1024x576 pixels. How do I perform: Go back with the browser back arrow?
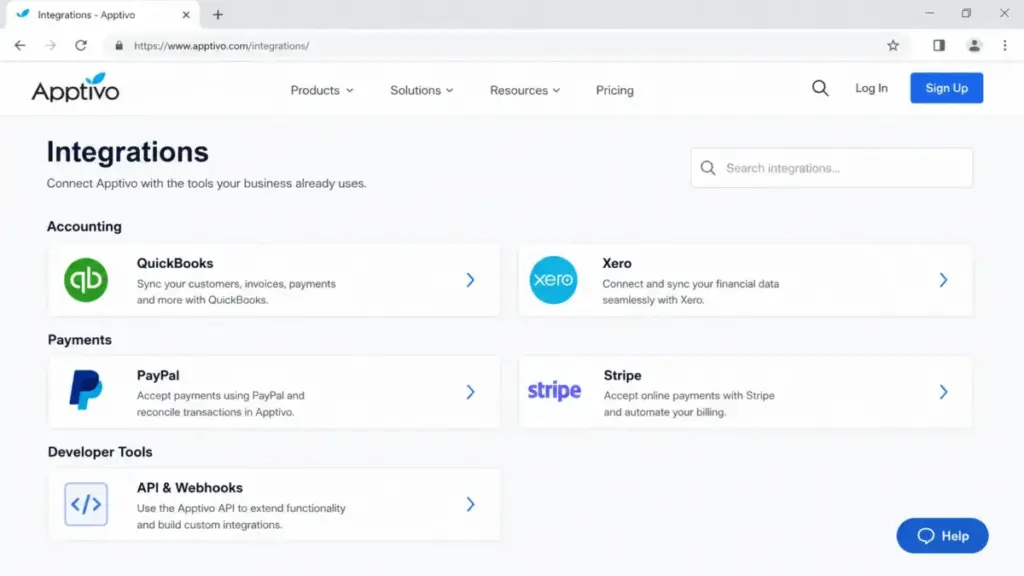tap(20, 46)
